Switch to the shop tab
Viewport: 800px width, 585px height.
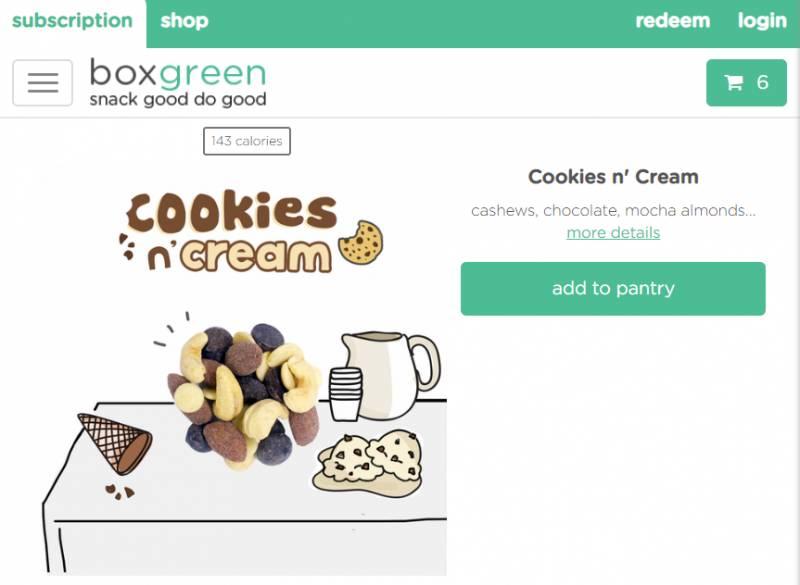(184, 21)
